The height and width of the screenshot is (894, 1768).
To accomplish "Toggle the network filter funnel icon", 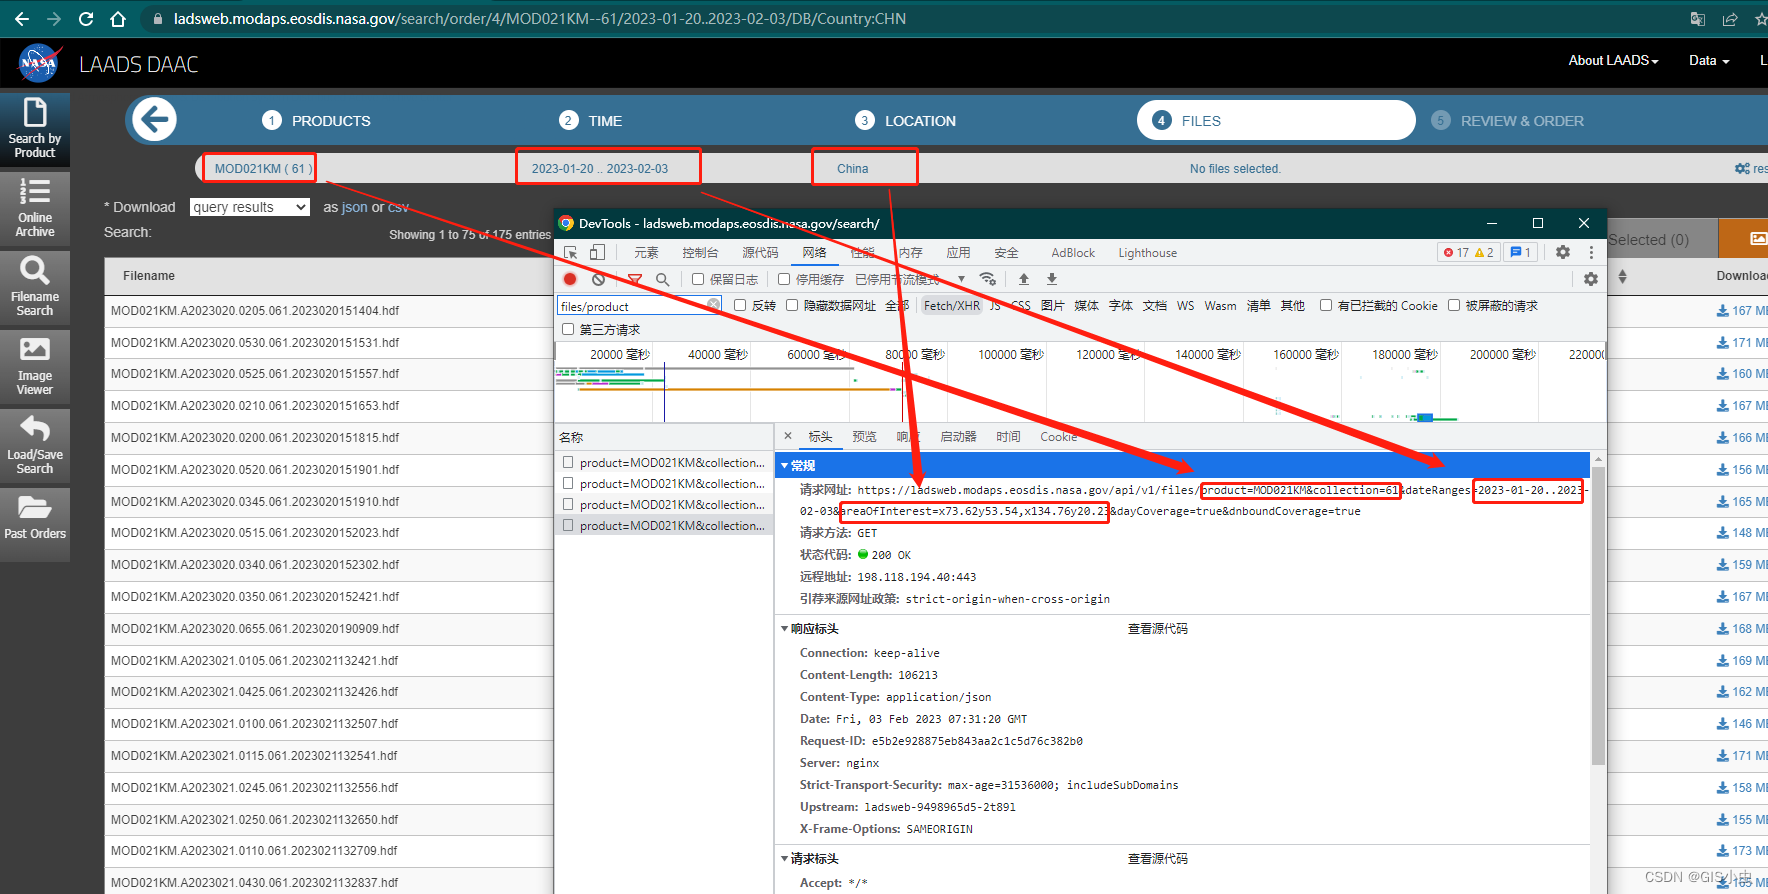I will tap(634, 279).
